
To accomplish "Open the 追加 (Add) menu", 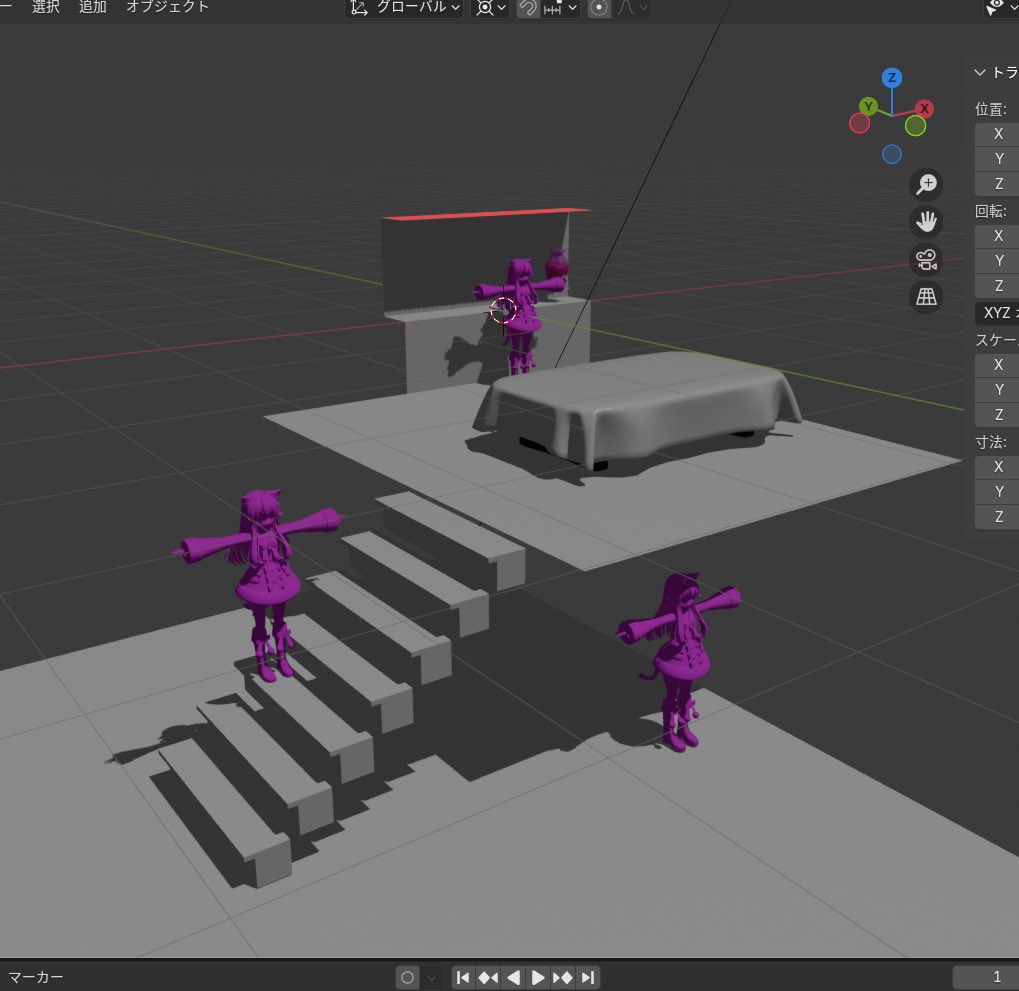I will click(93, 6).
